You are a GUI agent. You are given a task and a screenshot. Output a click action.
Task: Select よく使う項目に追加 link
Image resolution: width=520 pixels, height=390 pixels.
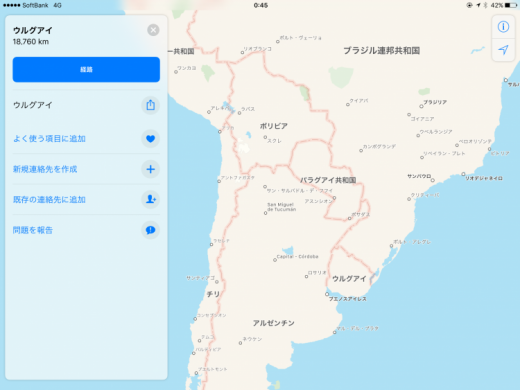49,139
